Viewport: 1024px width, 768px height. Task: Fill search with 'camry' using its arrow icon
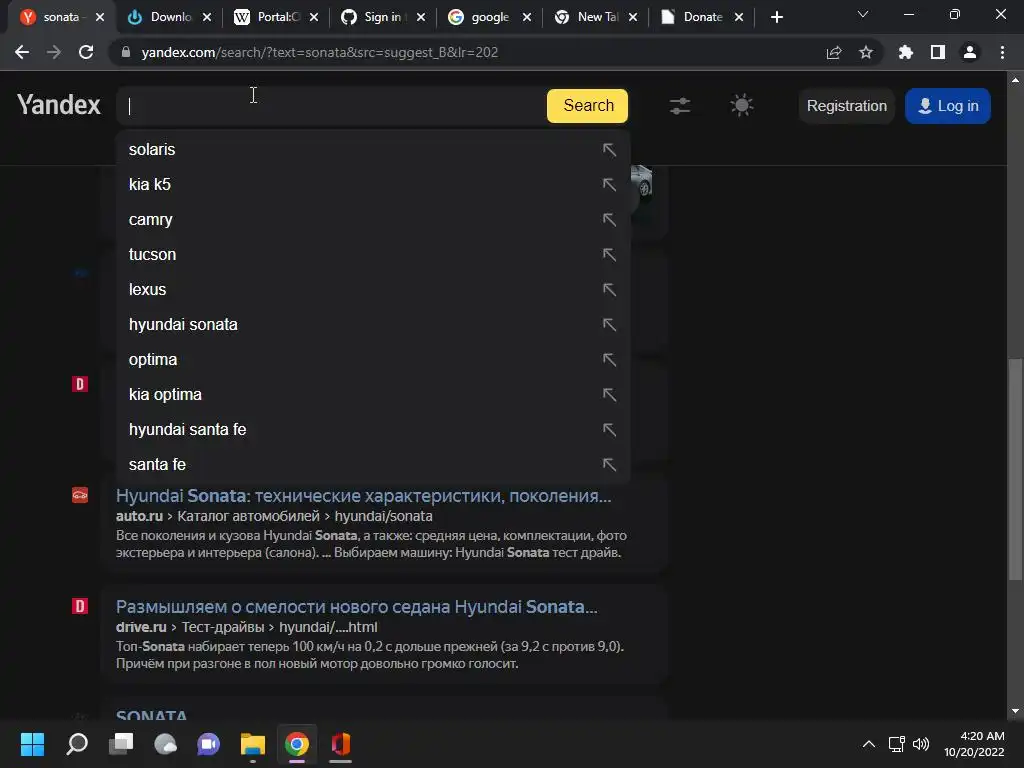[609, 219]
